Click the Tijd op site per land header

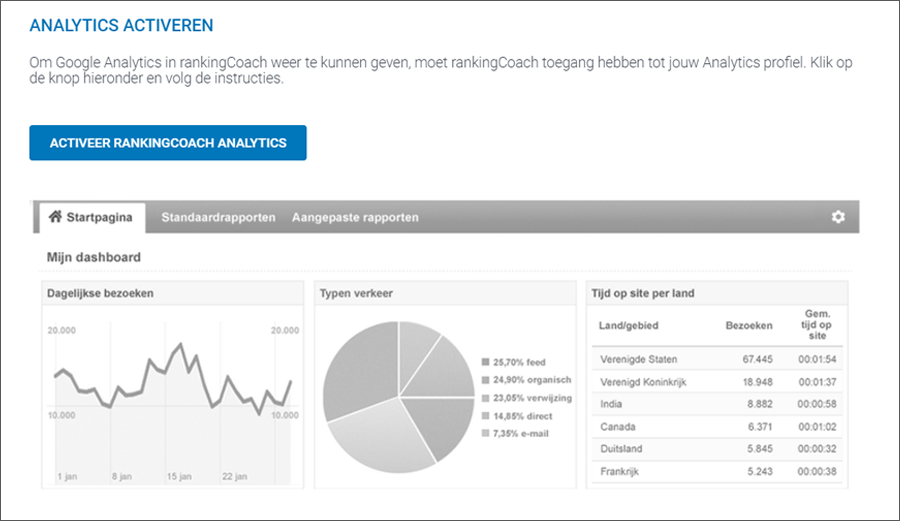tap(716, 293)
